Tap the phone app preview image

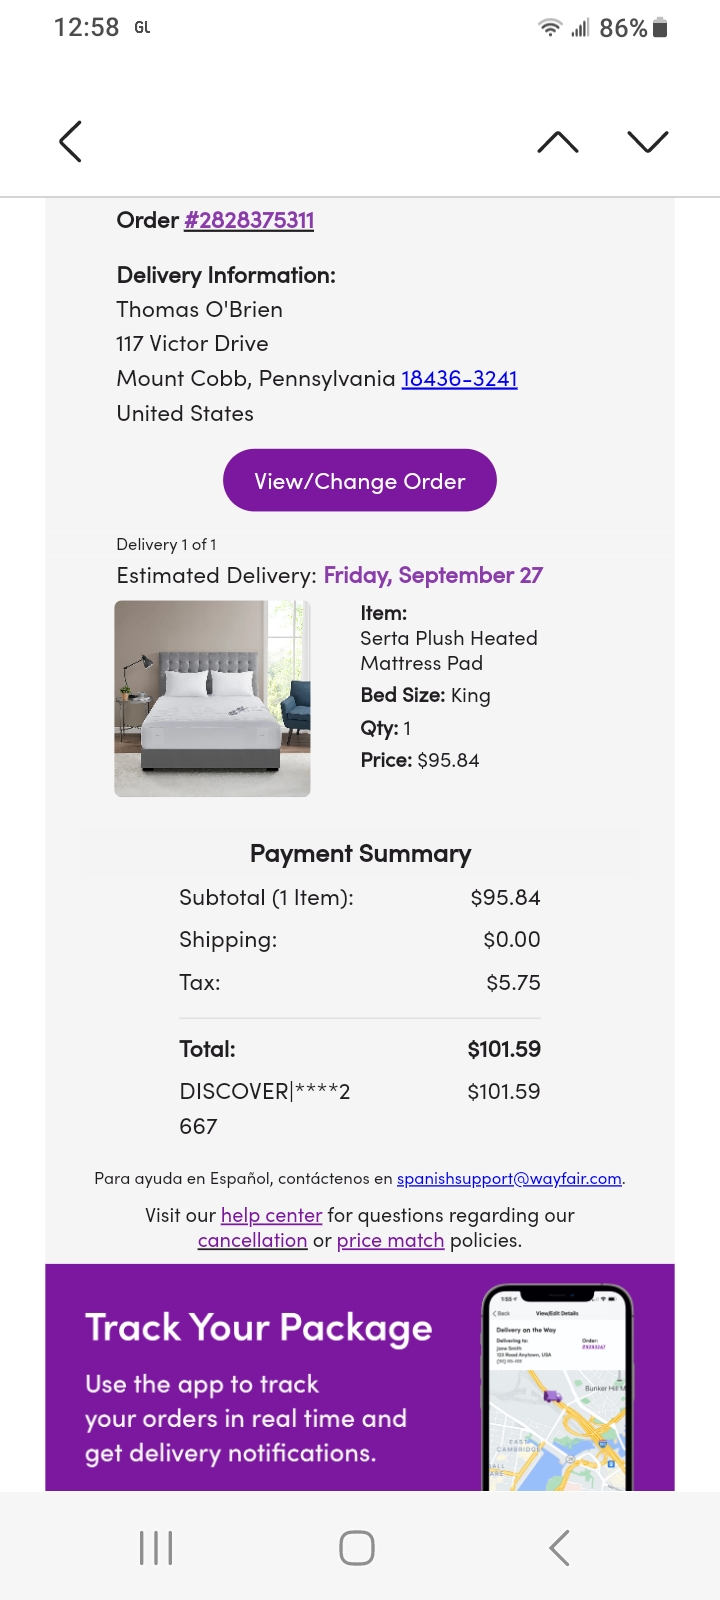(558, 1388)
